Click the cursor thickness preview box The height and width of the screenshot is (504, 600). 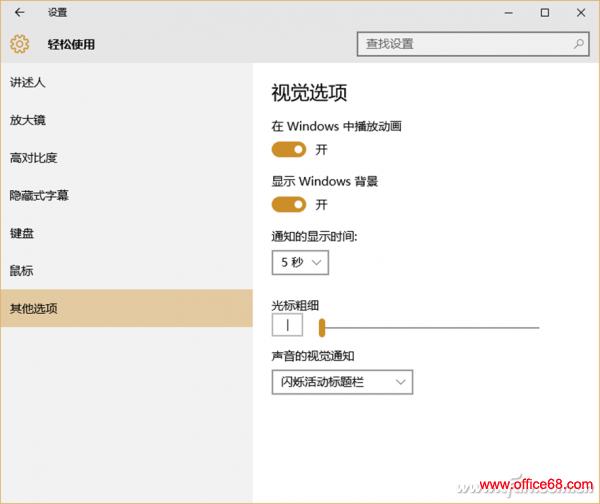[287, 325]
